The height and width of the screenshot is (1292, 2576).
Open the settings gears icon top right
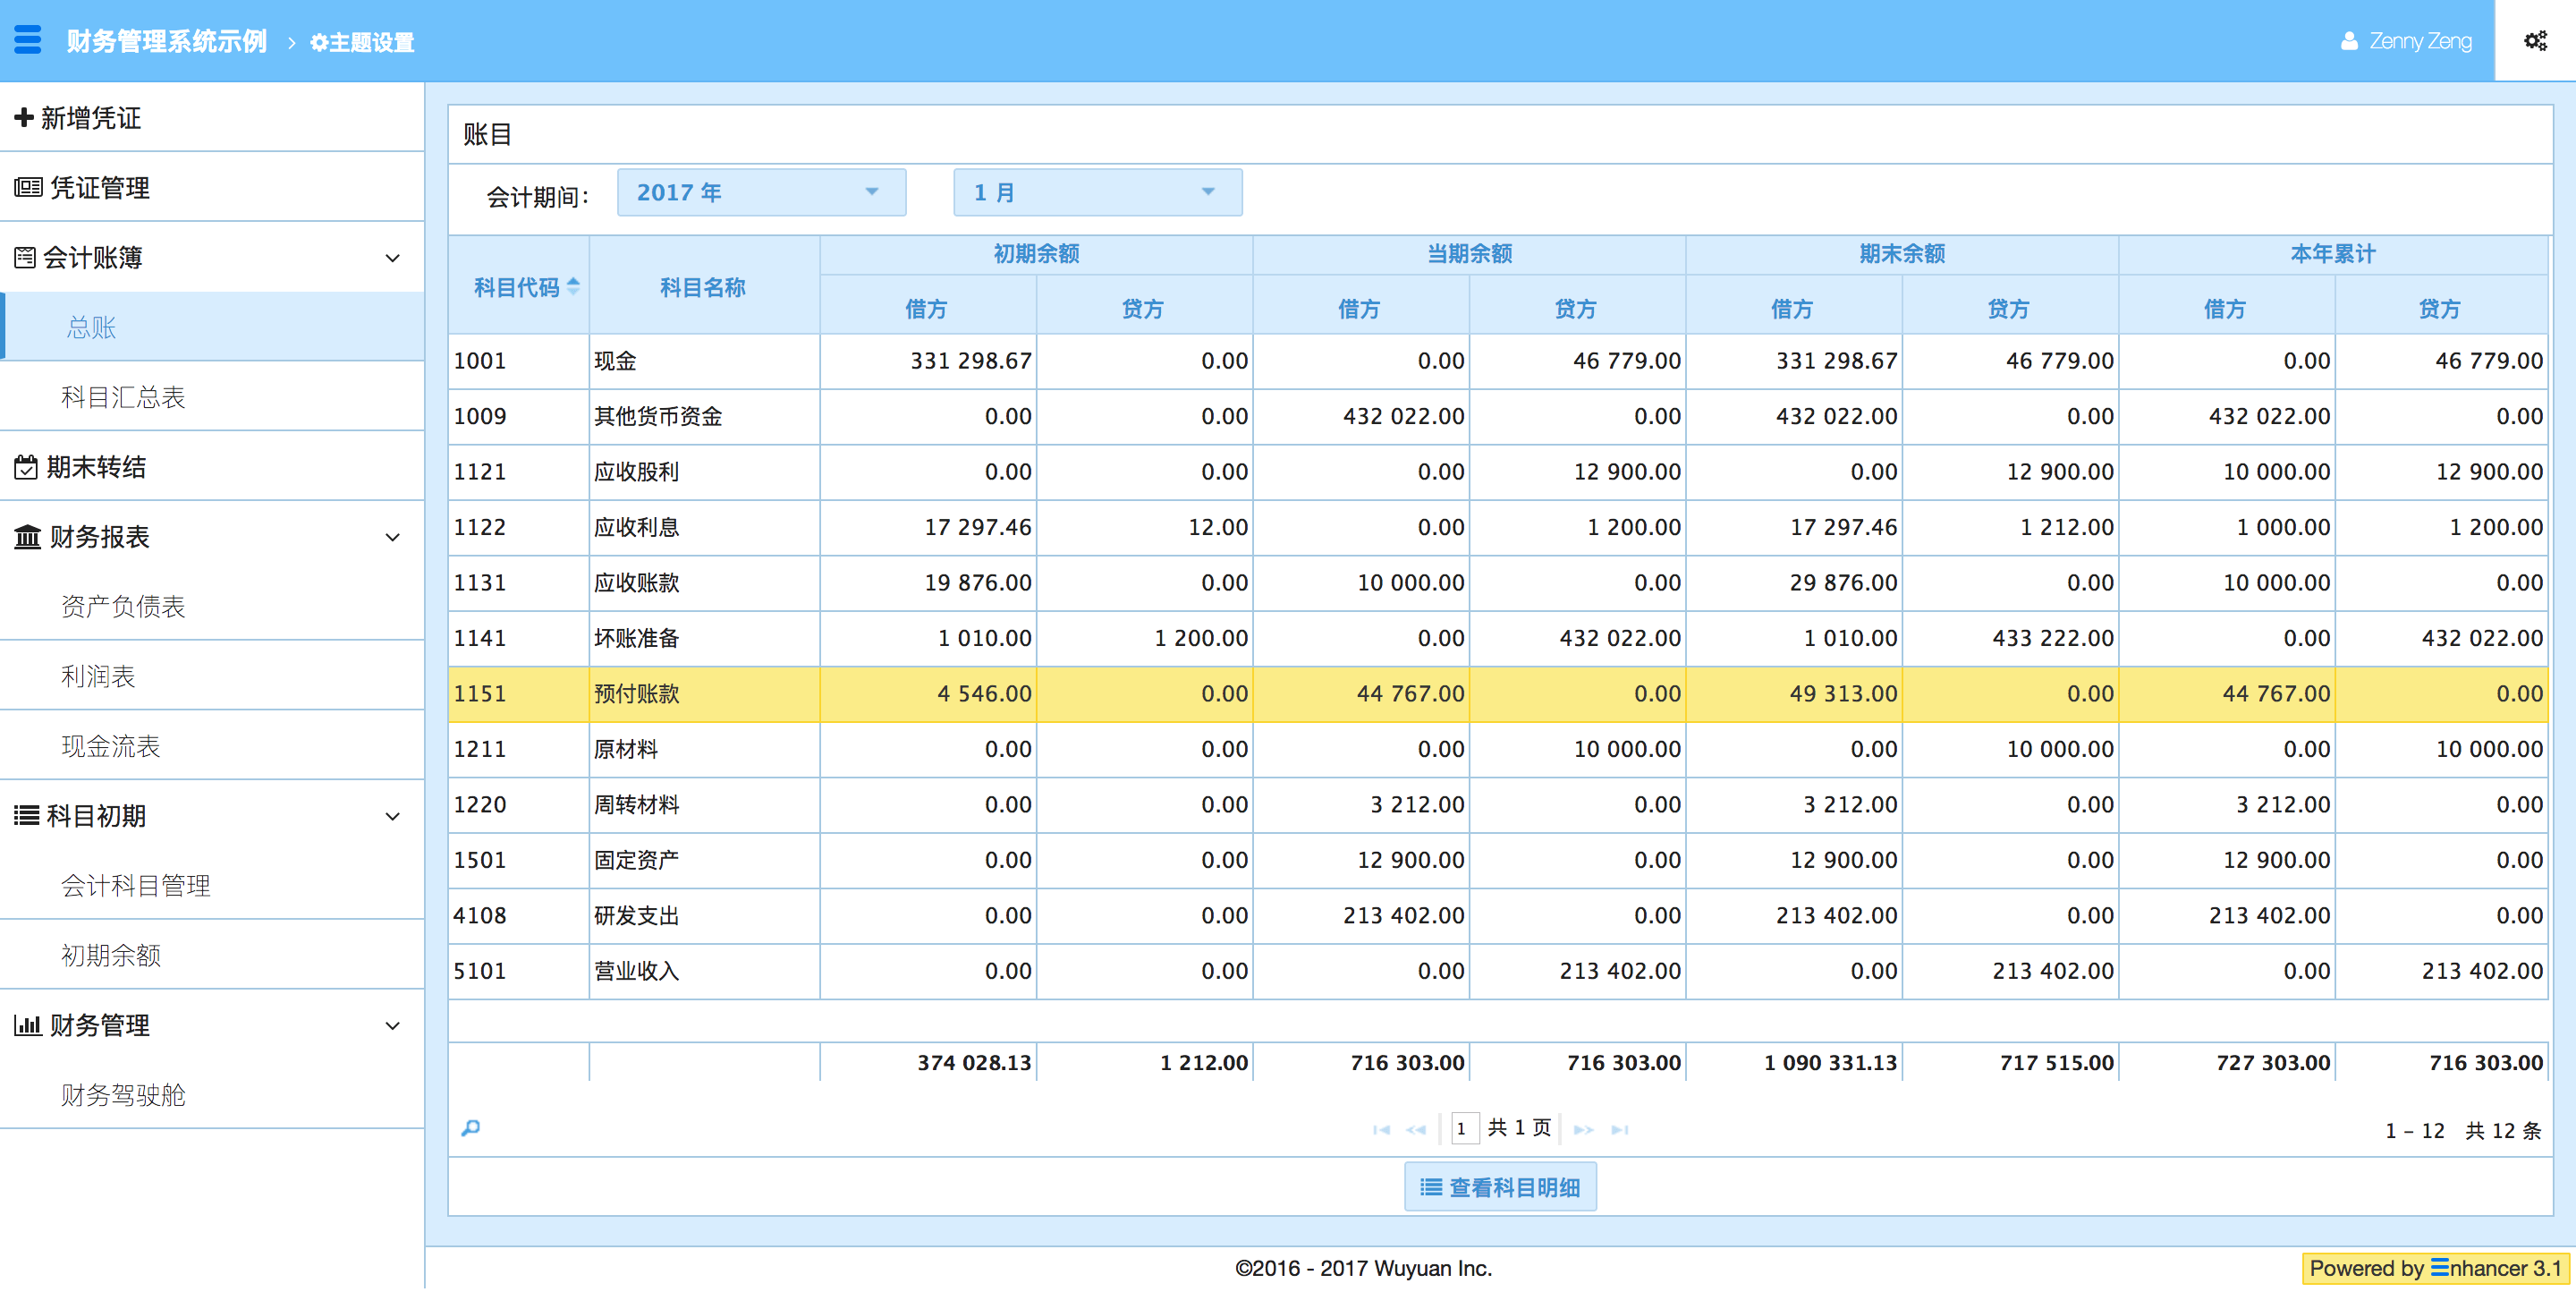click(x=2534, y=41)
